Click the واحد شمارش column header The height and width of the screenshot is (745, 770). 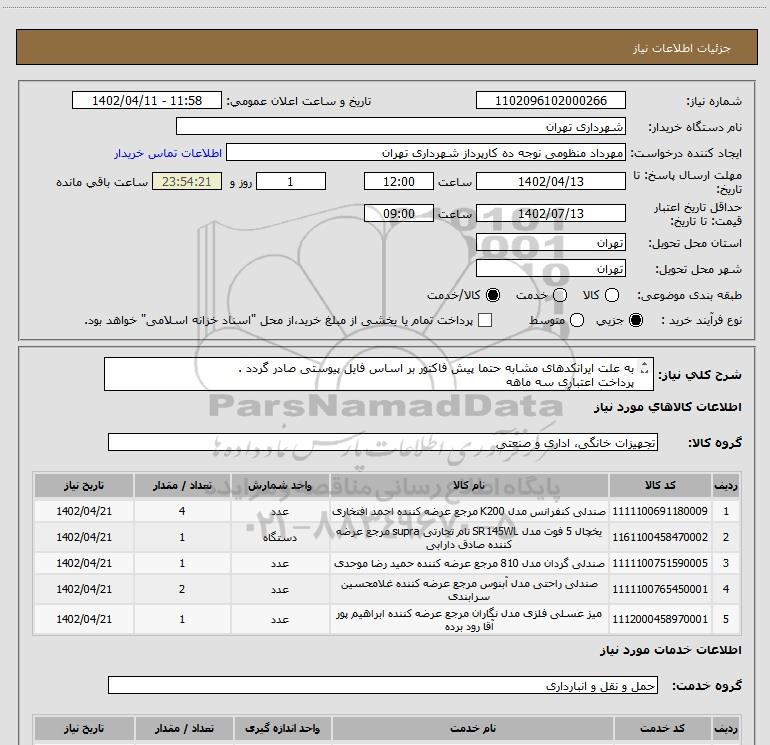pos(279,485)
